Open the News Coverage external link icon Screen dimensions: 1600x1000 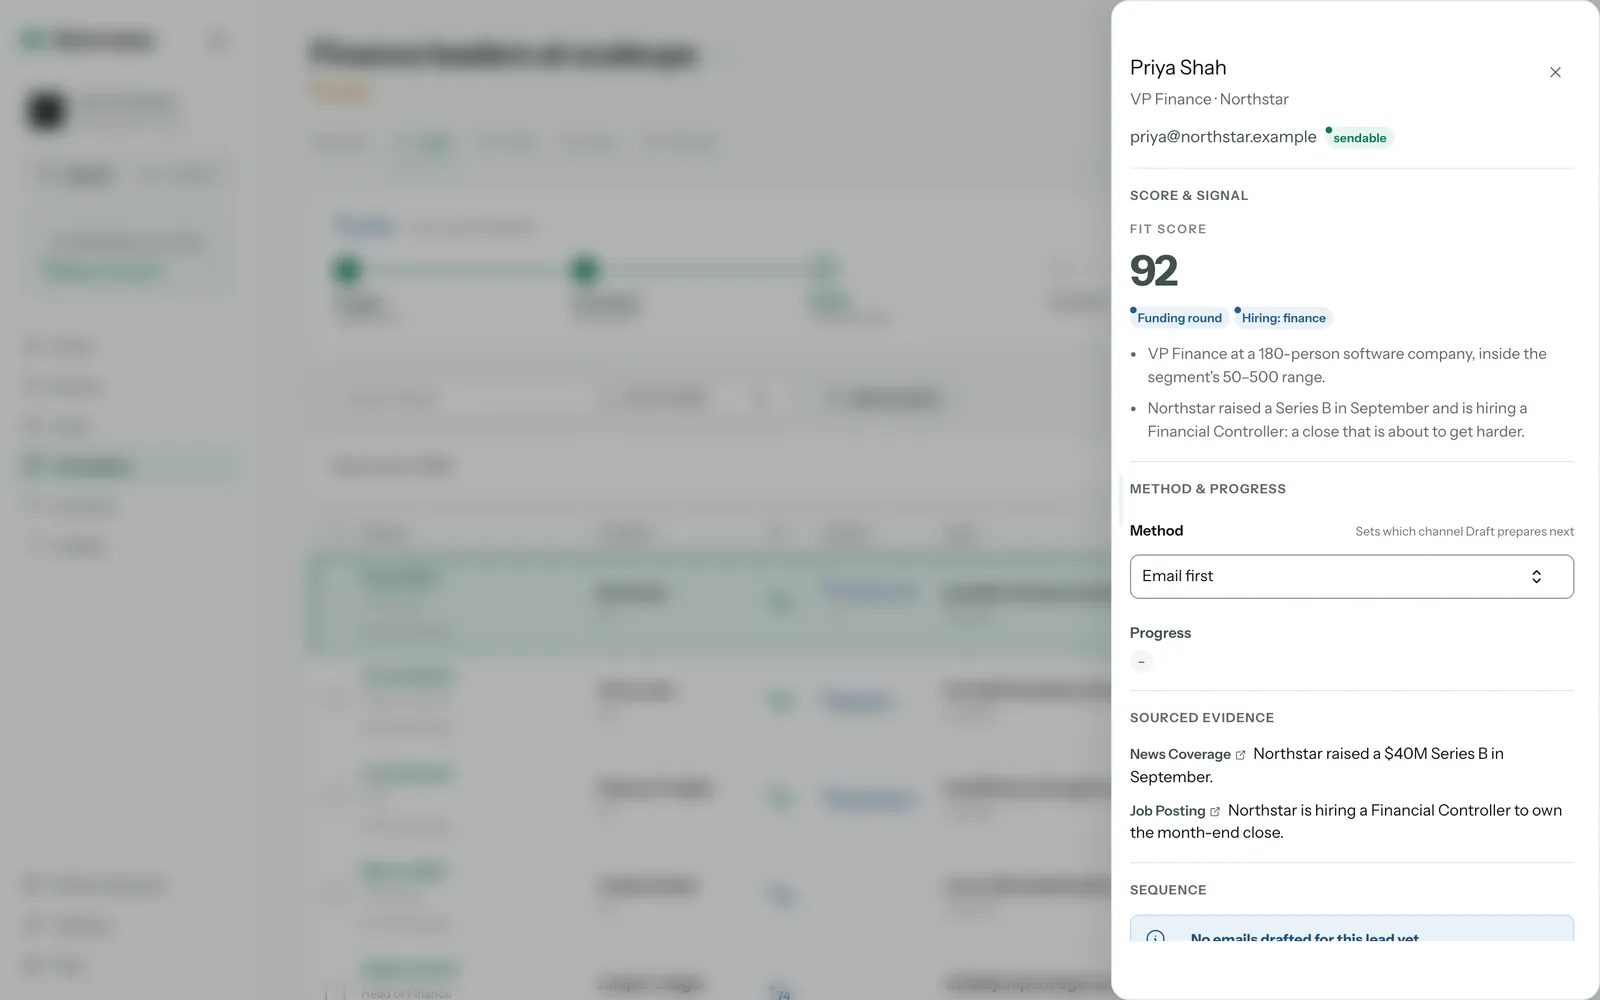click(x=1241, y=755)
